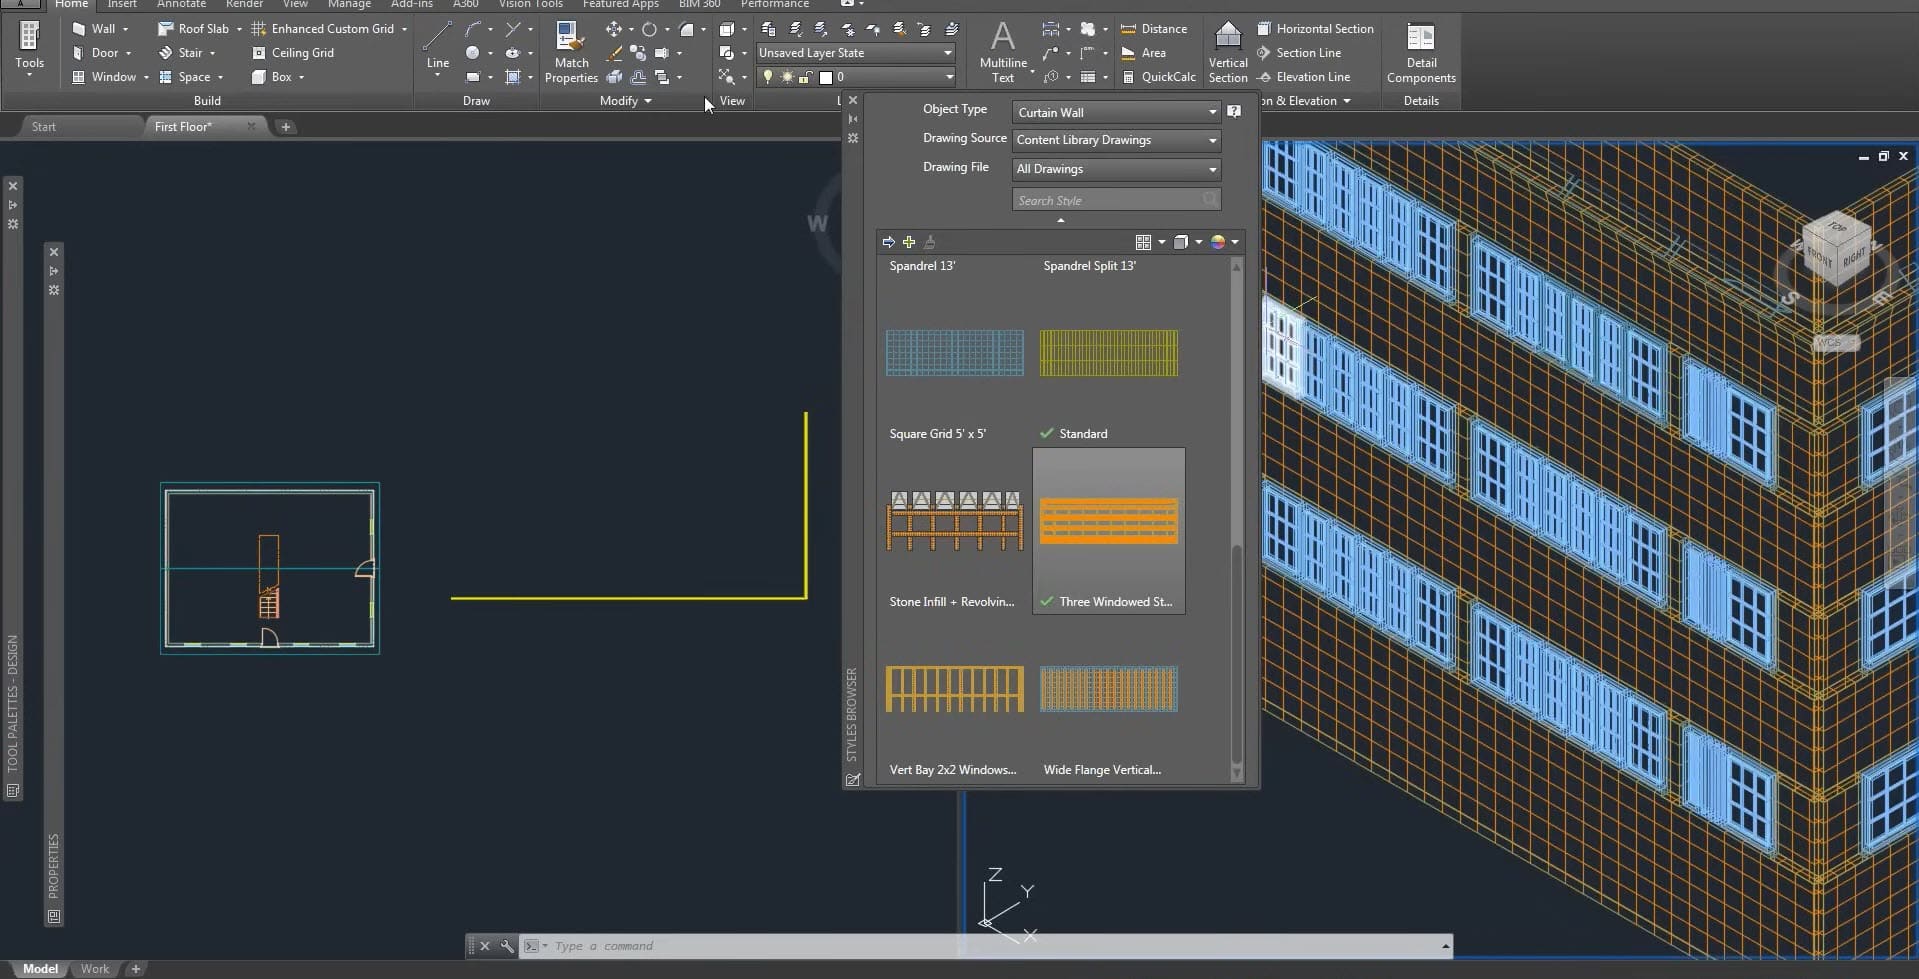Open the Annotate ribbon tab
This screenshot has width=1919, height=979.
[181, 5]
